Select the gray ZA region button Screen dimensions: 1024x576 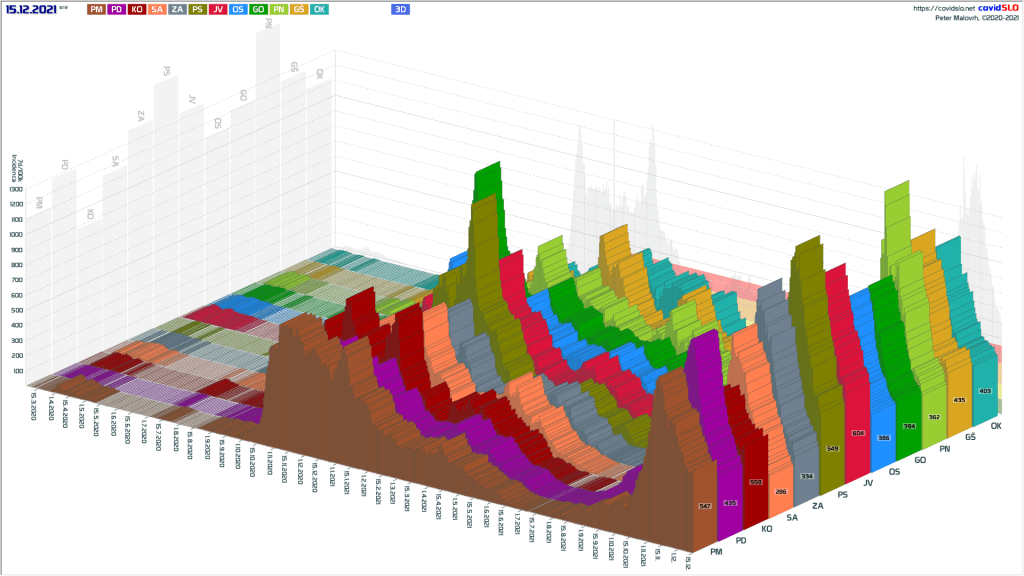pos(177,9)
